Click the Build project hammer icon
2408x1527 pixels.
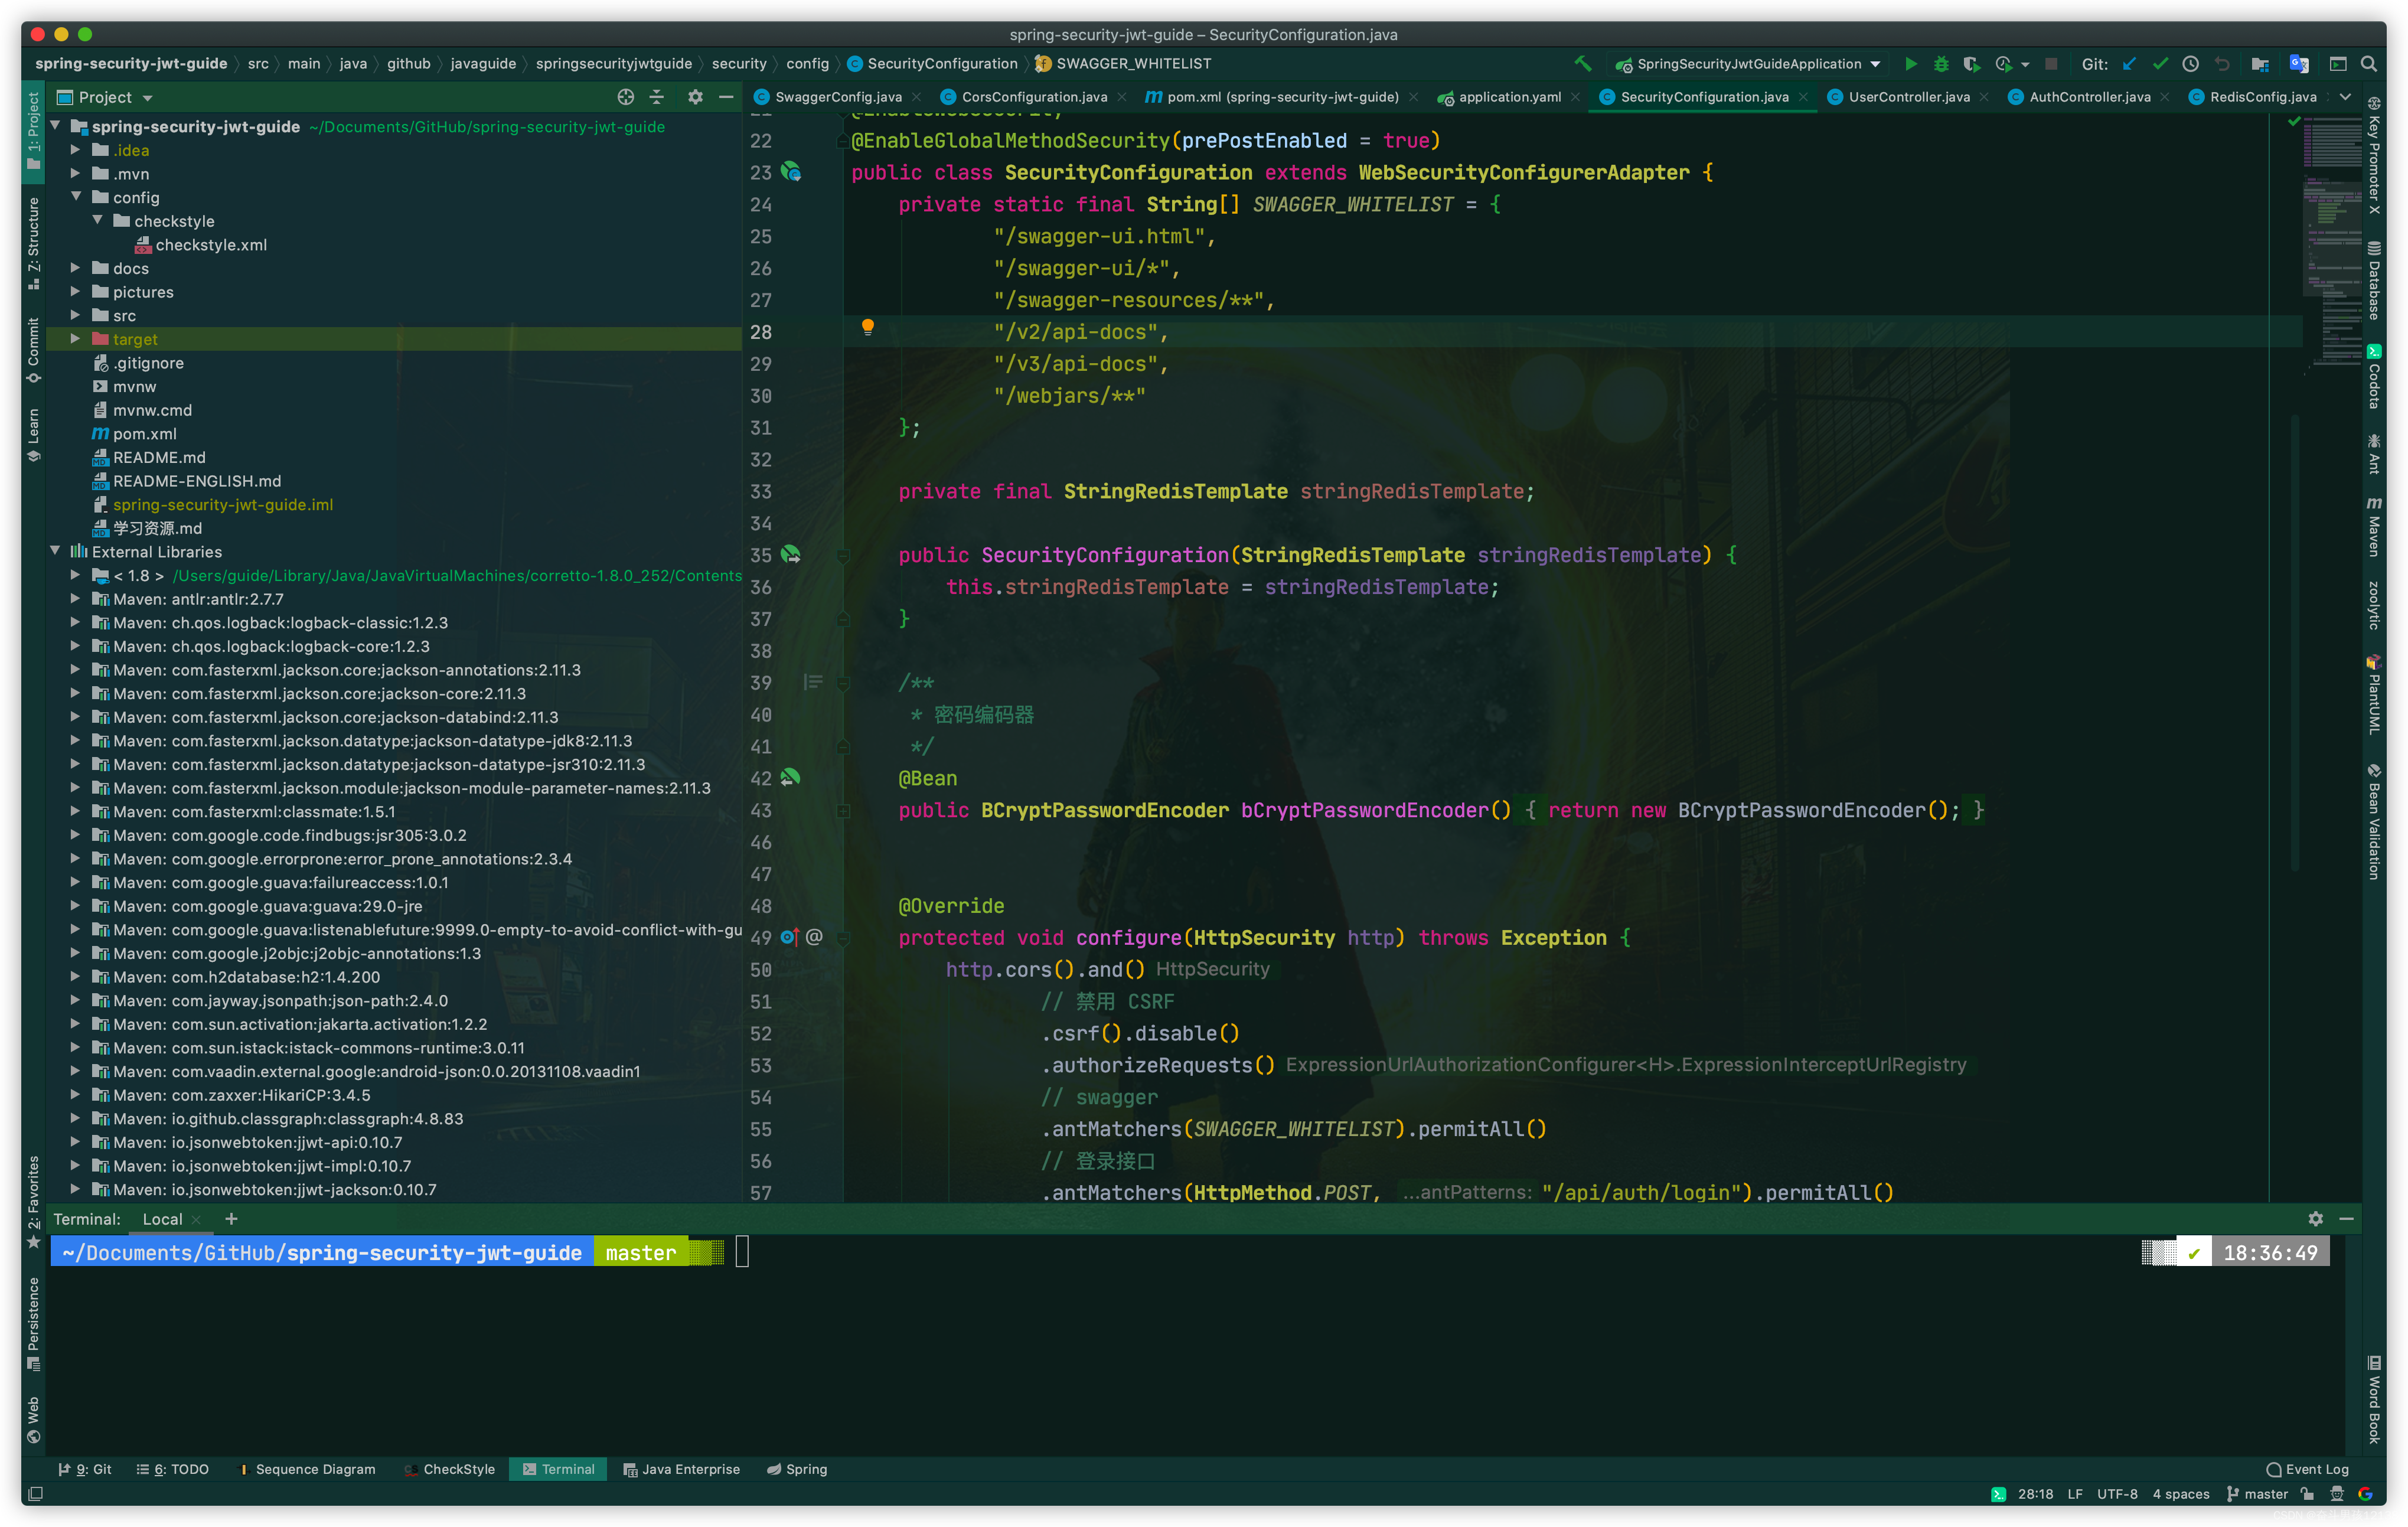click(1583, 64)
